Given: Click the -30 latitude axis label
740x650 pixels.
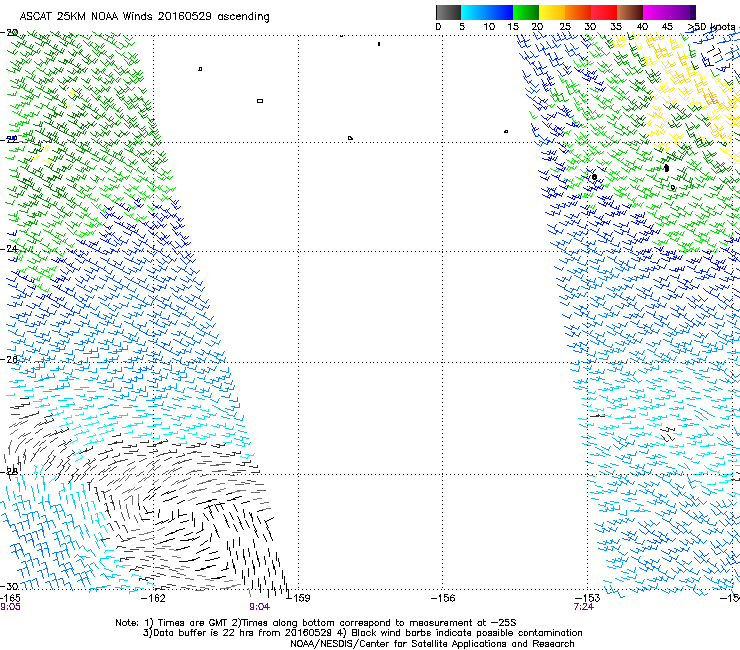Looking at the screenshot, I should [x=9, y=586].
